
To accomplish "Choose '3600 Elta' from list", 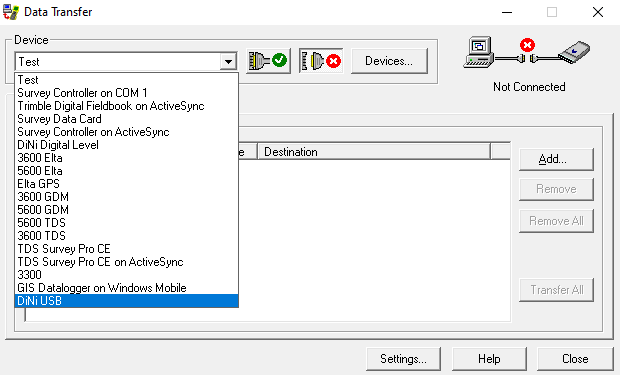I will pos(127,158).
